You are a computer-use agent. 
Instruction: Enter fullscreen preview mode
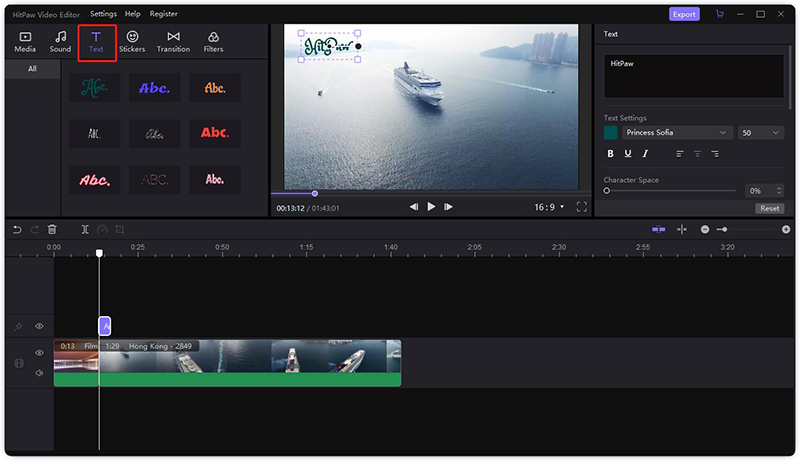click(582, 207)
